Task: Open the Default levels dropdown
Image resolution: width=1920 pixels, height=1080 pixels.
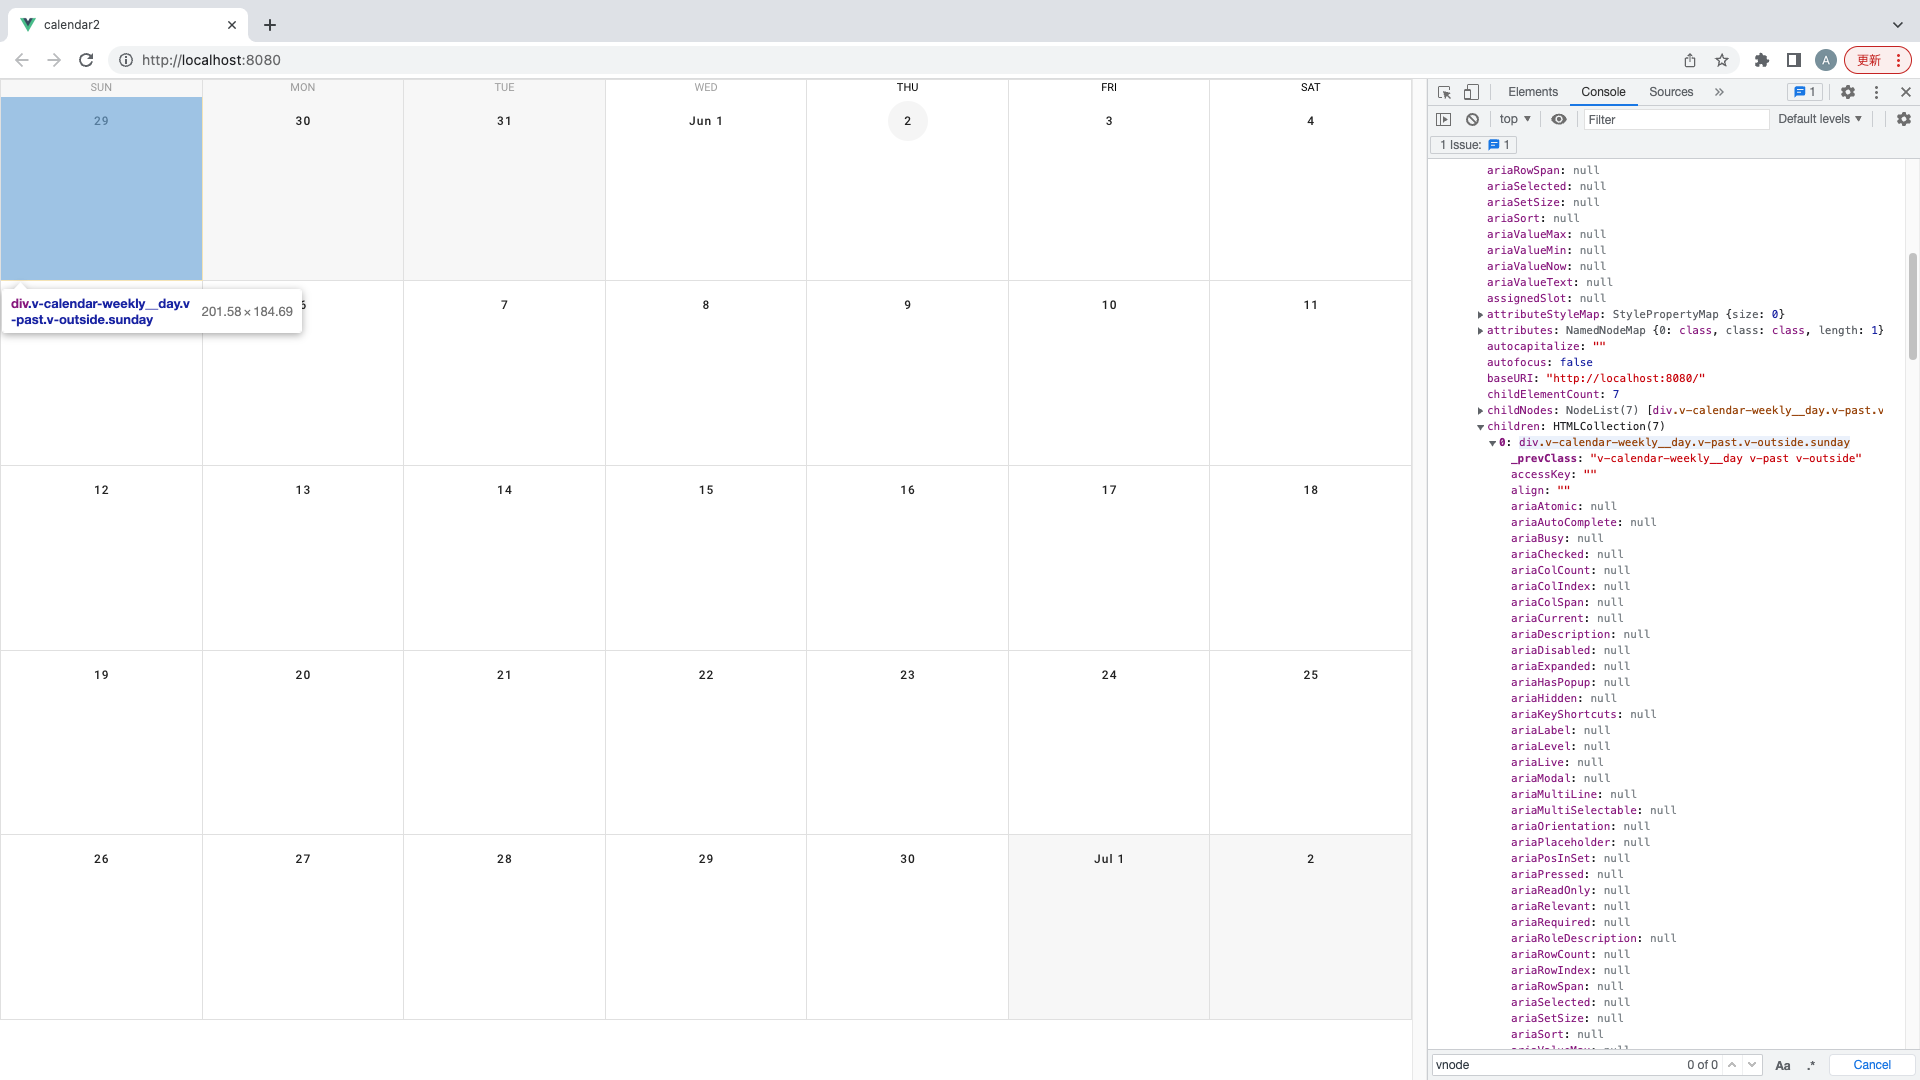Action: (1819, 119)
